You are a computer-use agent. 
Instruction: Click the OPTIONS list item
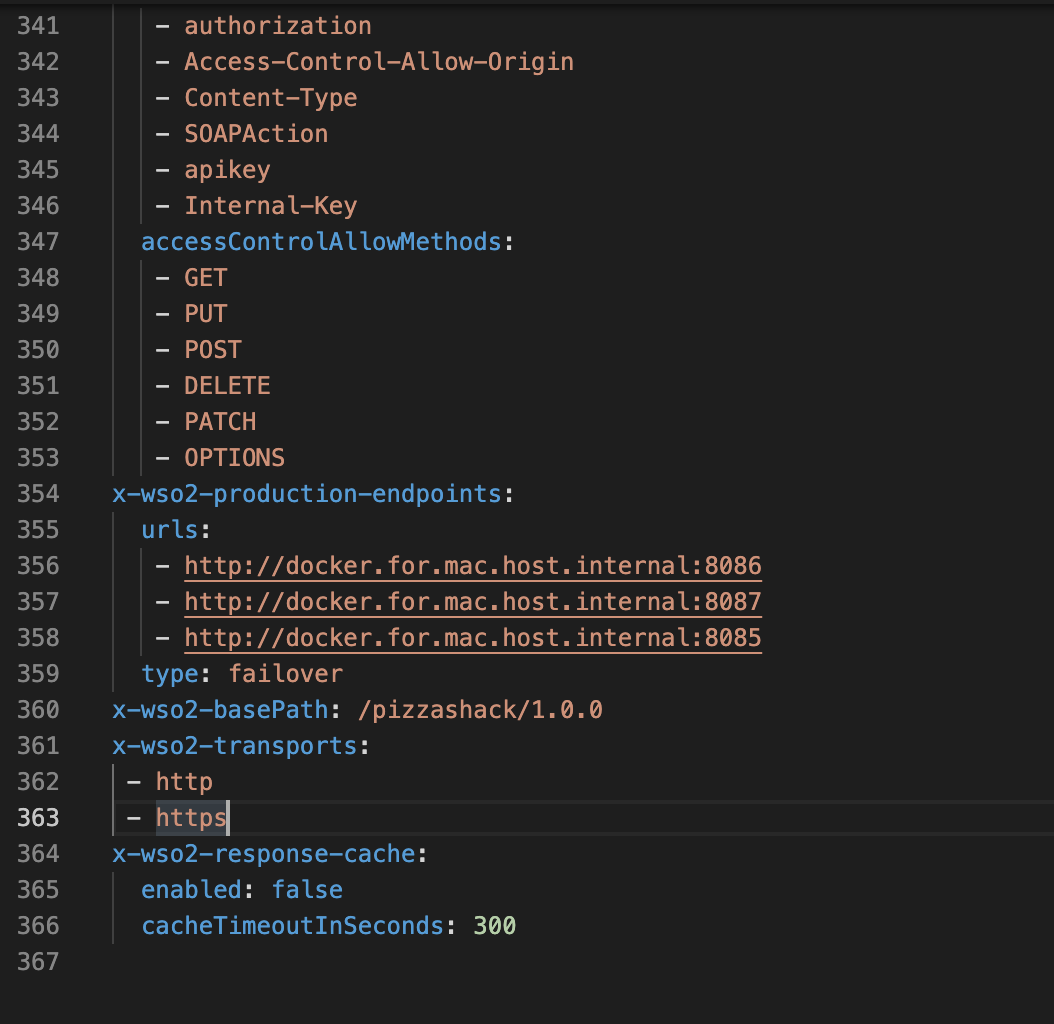234,457
